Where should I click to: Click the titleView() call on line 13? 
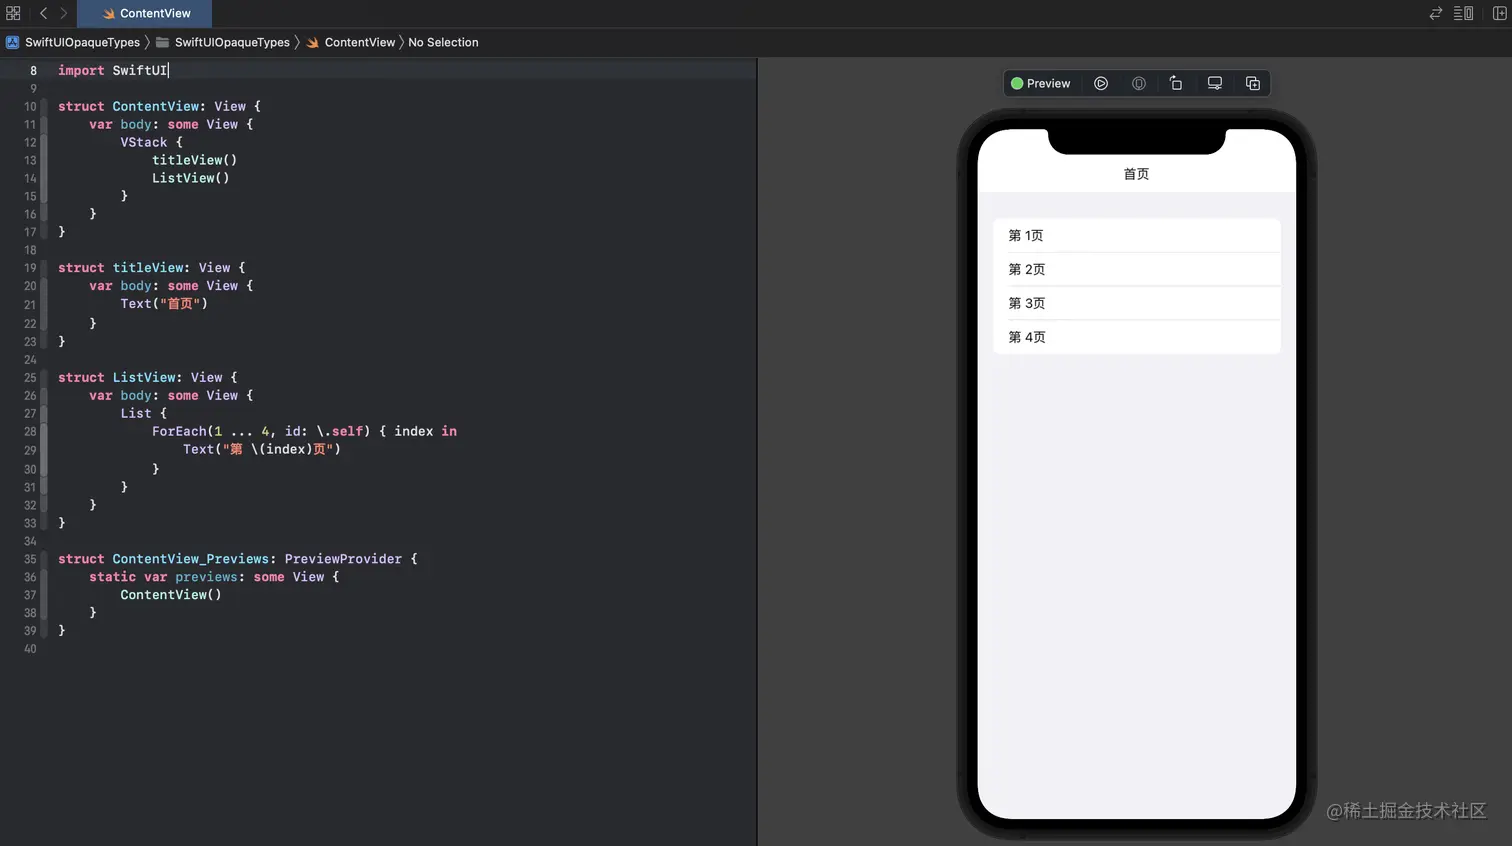[194, 160]
